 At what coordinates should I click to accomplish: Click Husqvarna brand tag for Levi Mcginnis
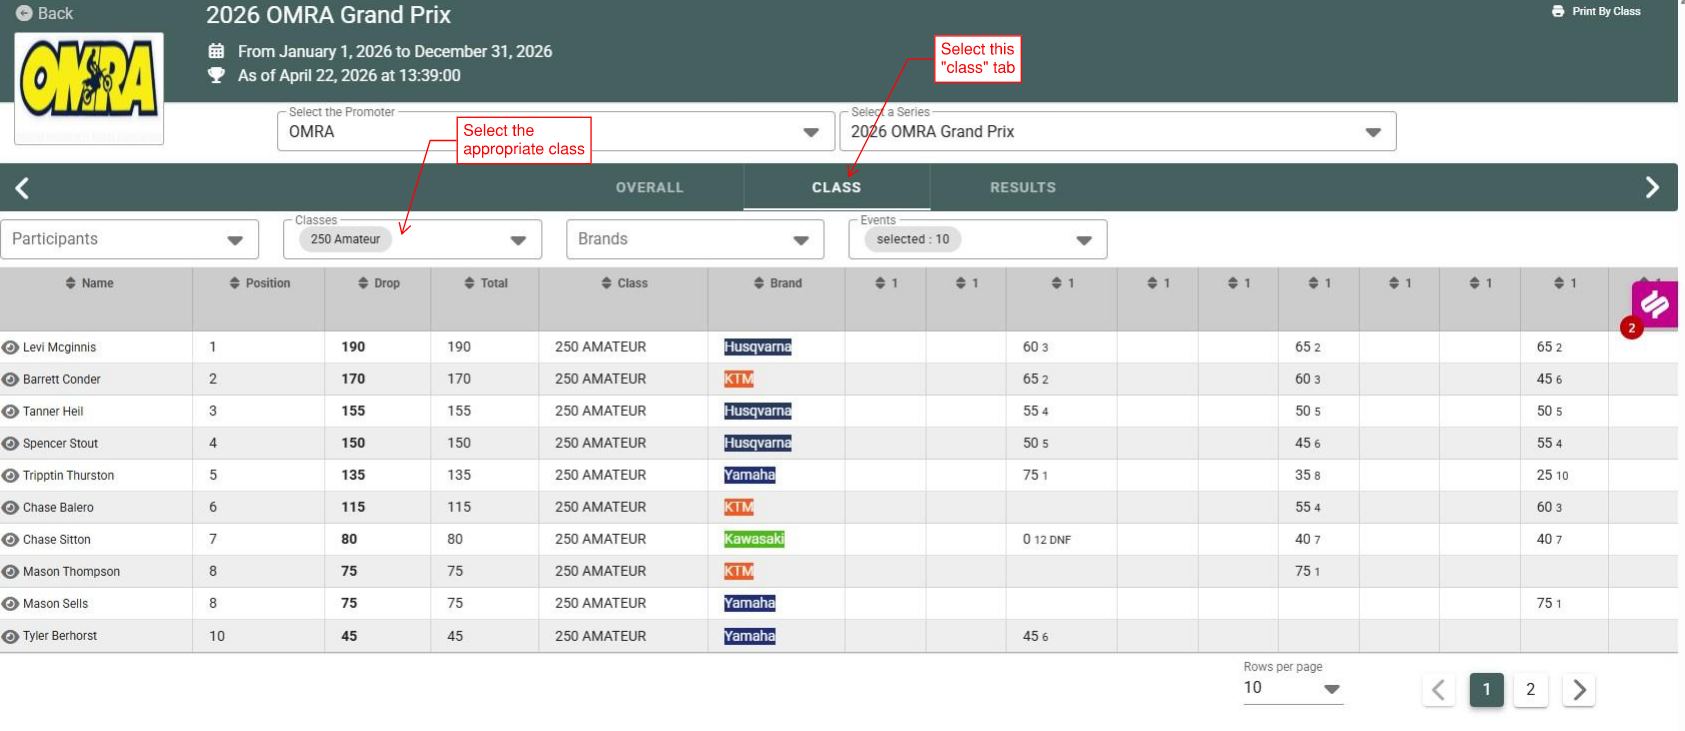pos(758,347)
